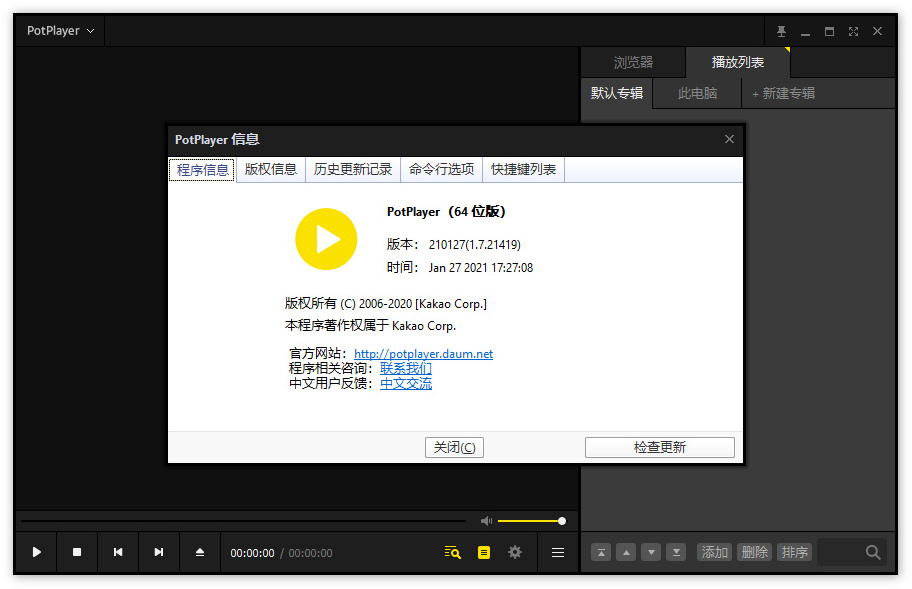Switch to the 浏览器 tab
Image resolution: width=912 pixels, height=589 pixels.
[633, 61]
